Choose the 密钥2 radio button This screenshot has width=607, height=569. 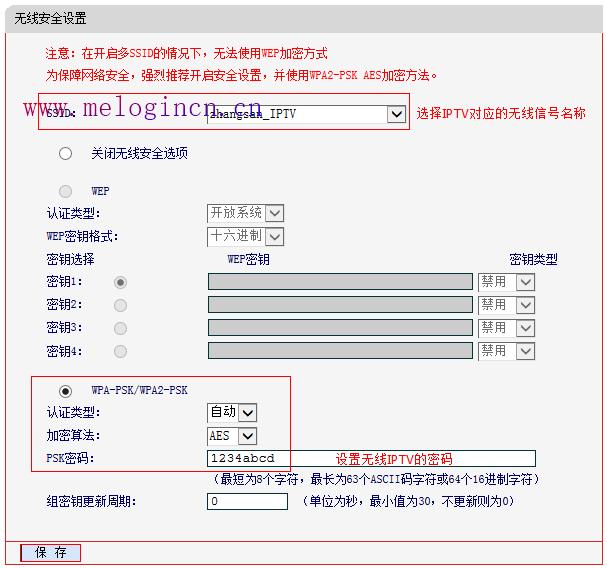[120, 305]
